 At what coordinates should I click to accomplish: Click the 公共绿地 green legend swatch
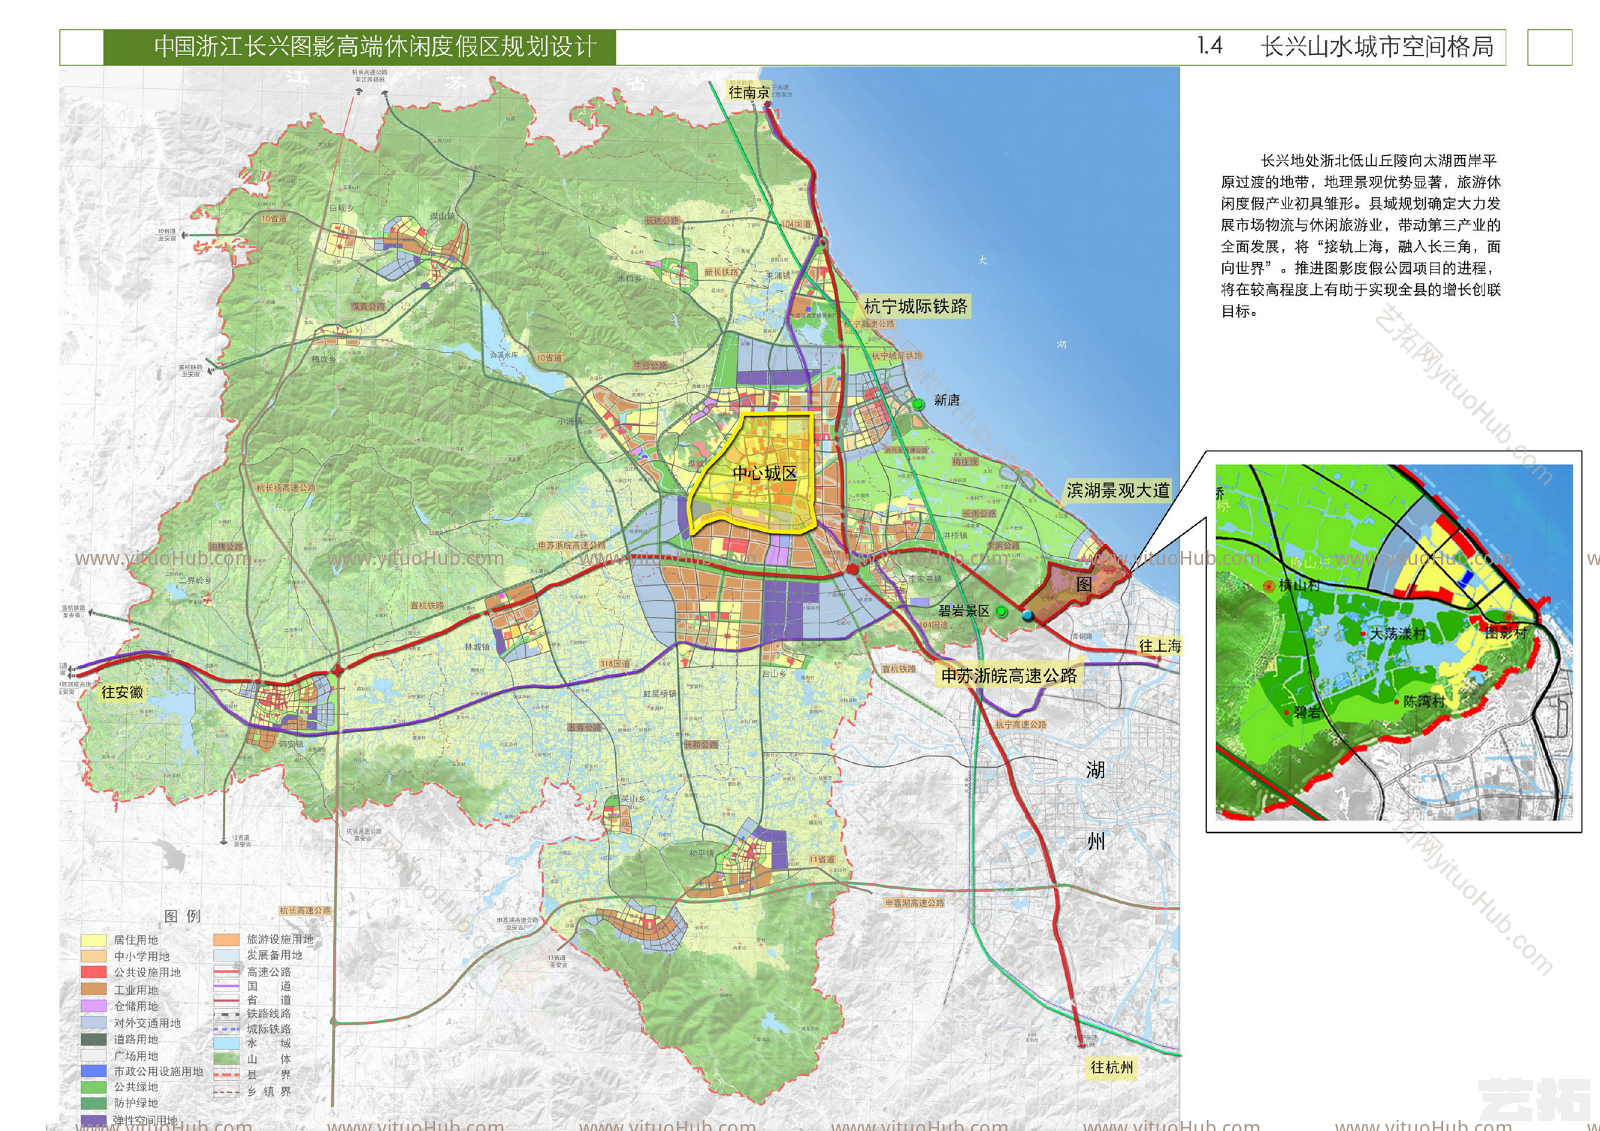pyautogui.click(x=94, y=1087)
